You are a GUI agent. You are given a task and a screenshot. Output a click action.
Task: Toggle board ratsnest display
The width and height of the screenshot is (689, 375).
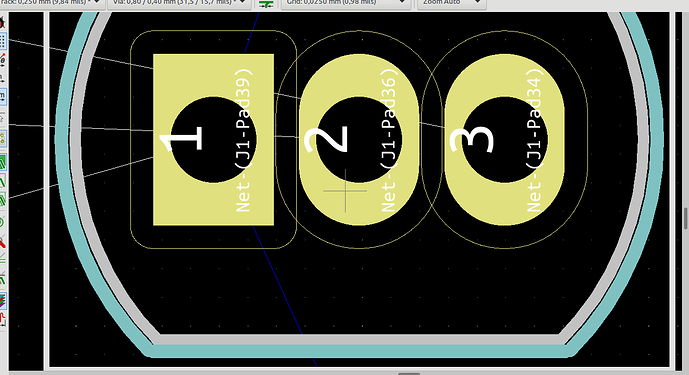point(2,140)
